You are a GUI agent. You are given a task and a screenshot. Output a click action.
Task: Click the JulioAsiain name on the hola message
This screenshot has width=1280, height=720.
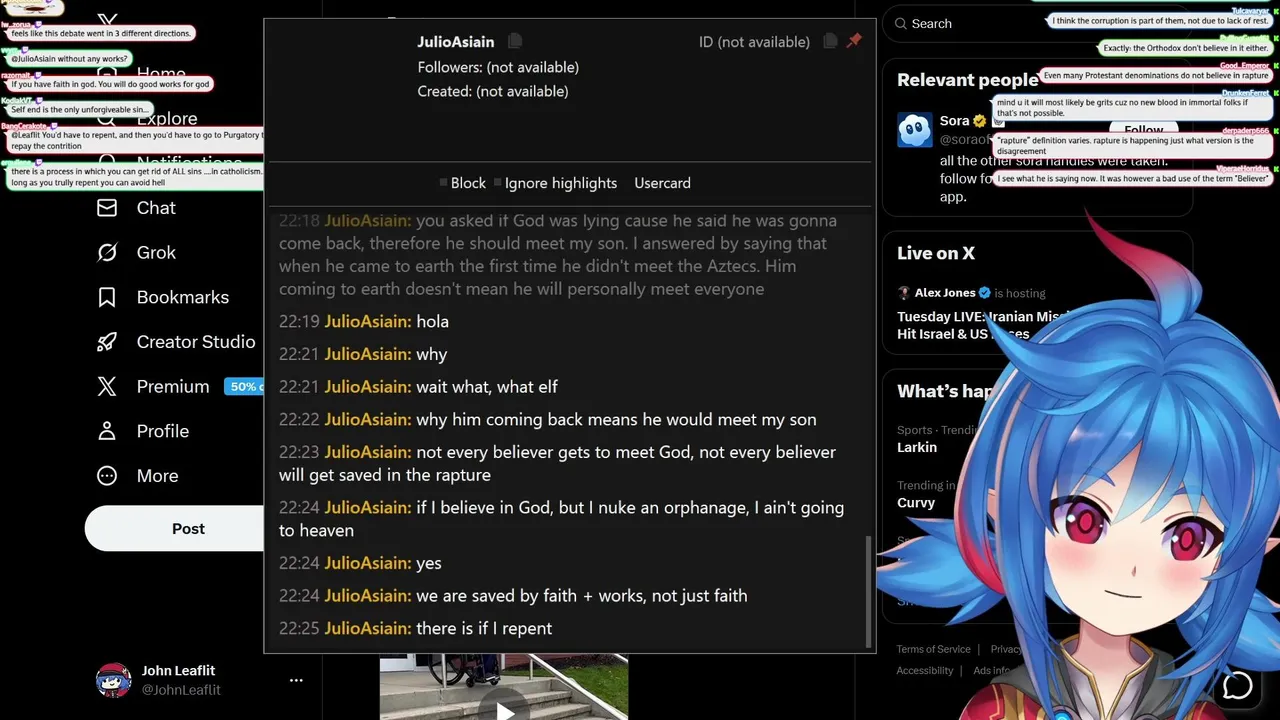pyautogui.click(x=367, y=321)
